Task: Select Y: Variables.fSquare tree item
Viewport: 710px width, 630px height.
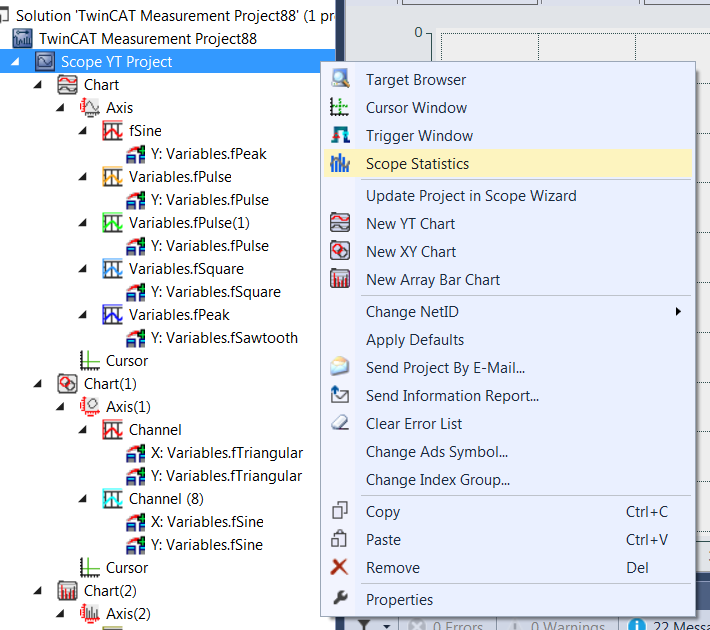Action: 216,292
